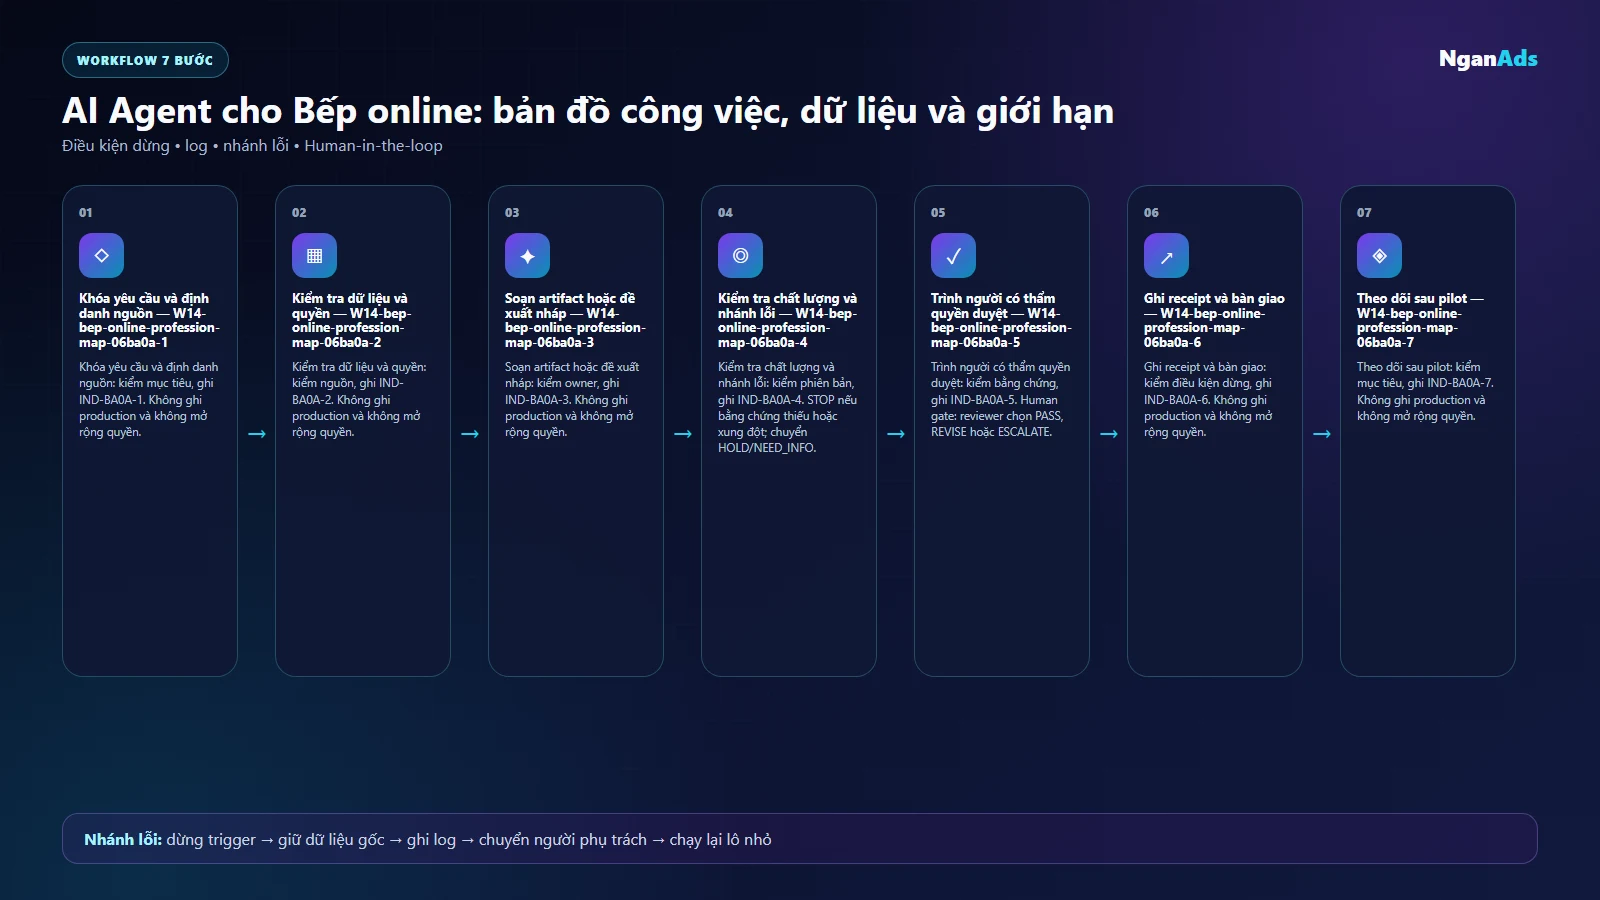Screen dimensions: 1600x900
Task: Click the target circle icon in step 04
Action: (740, 256)
